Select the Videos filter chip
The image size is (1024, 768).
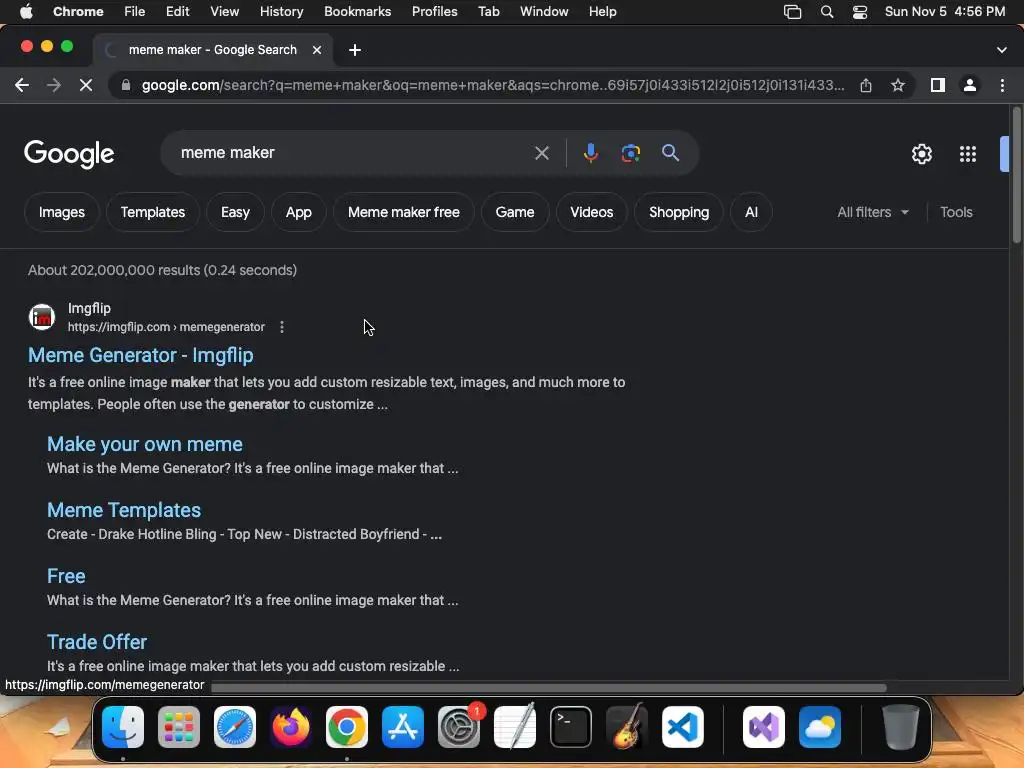(x=592, y=212)
